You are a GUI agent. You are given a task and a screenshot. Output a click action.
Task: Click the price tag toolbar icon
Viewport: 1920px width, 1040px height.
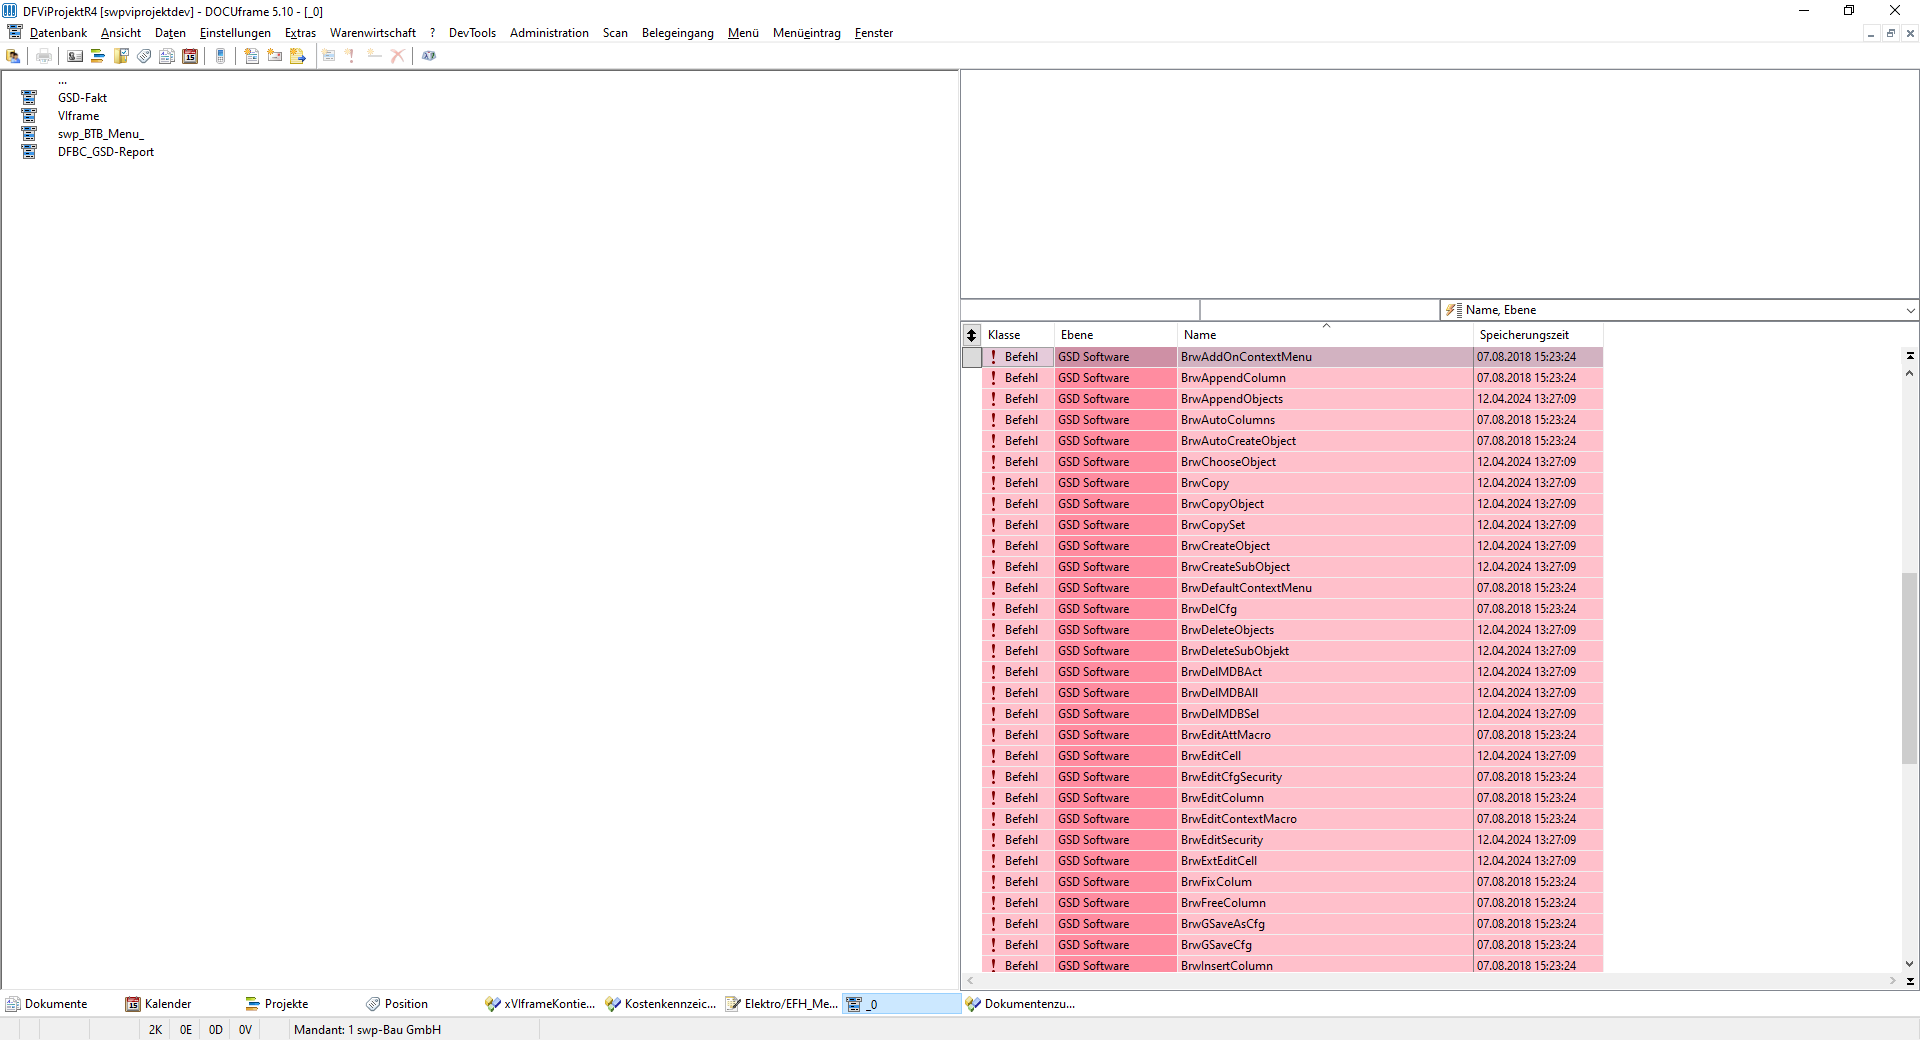click(x=144, y=56)
